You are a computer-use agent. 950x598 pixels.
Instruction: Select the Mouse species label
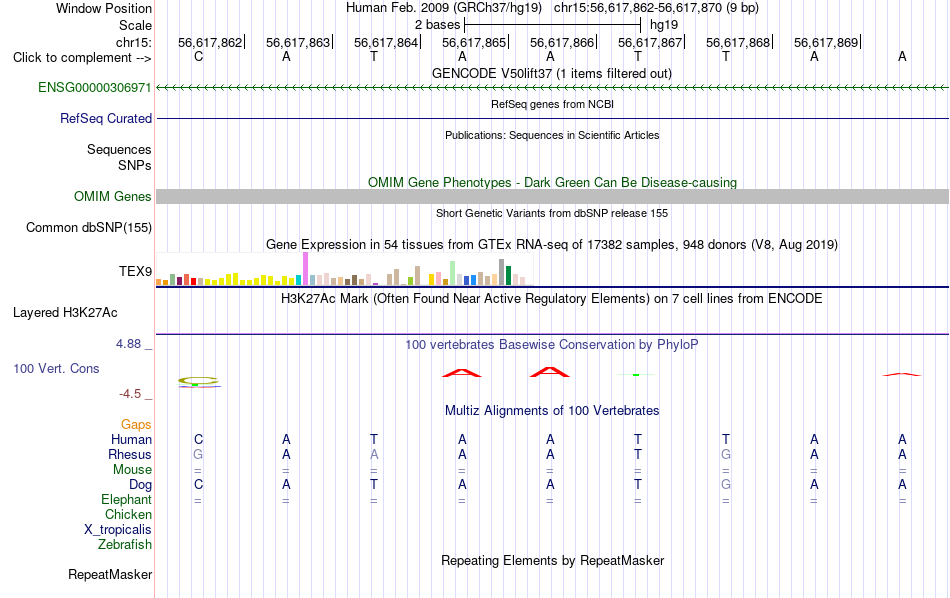pos(132,470)
